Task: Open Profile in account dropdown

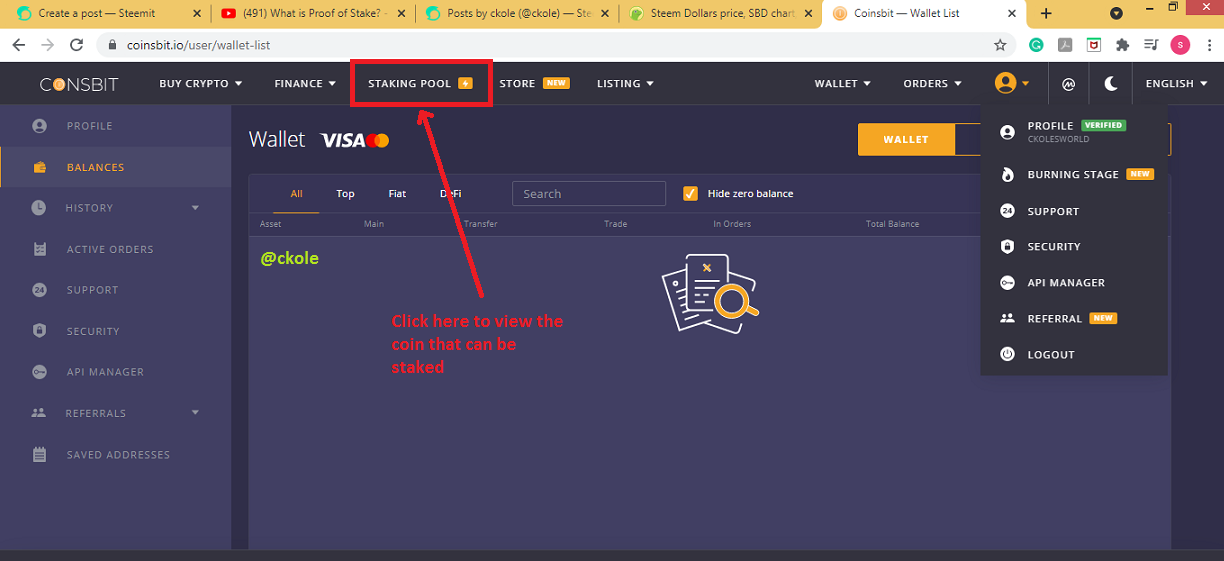Action: coord(1075,130)
